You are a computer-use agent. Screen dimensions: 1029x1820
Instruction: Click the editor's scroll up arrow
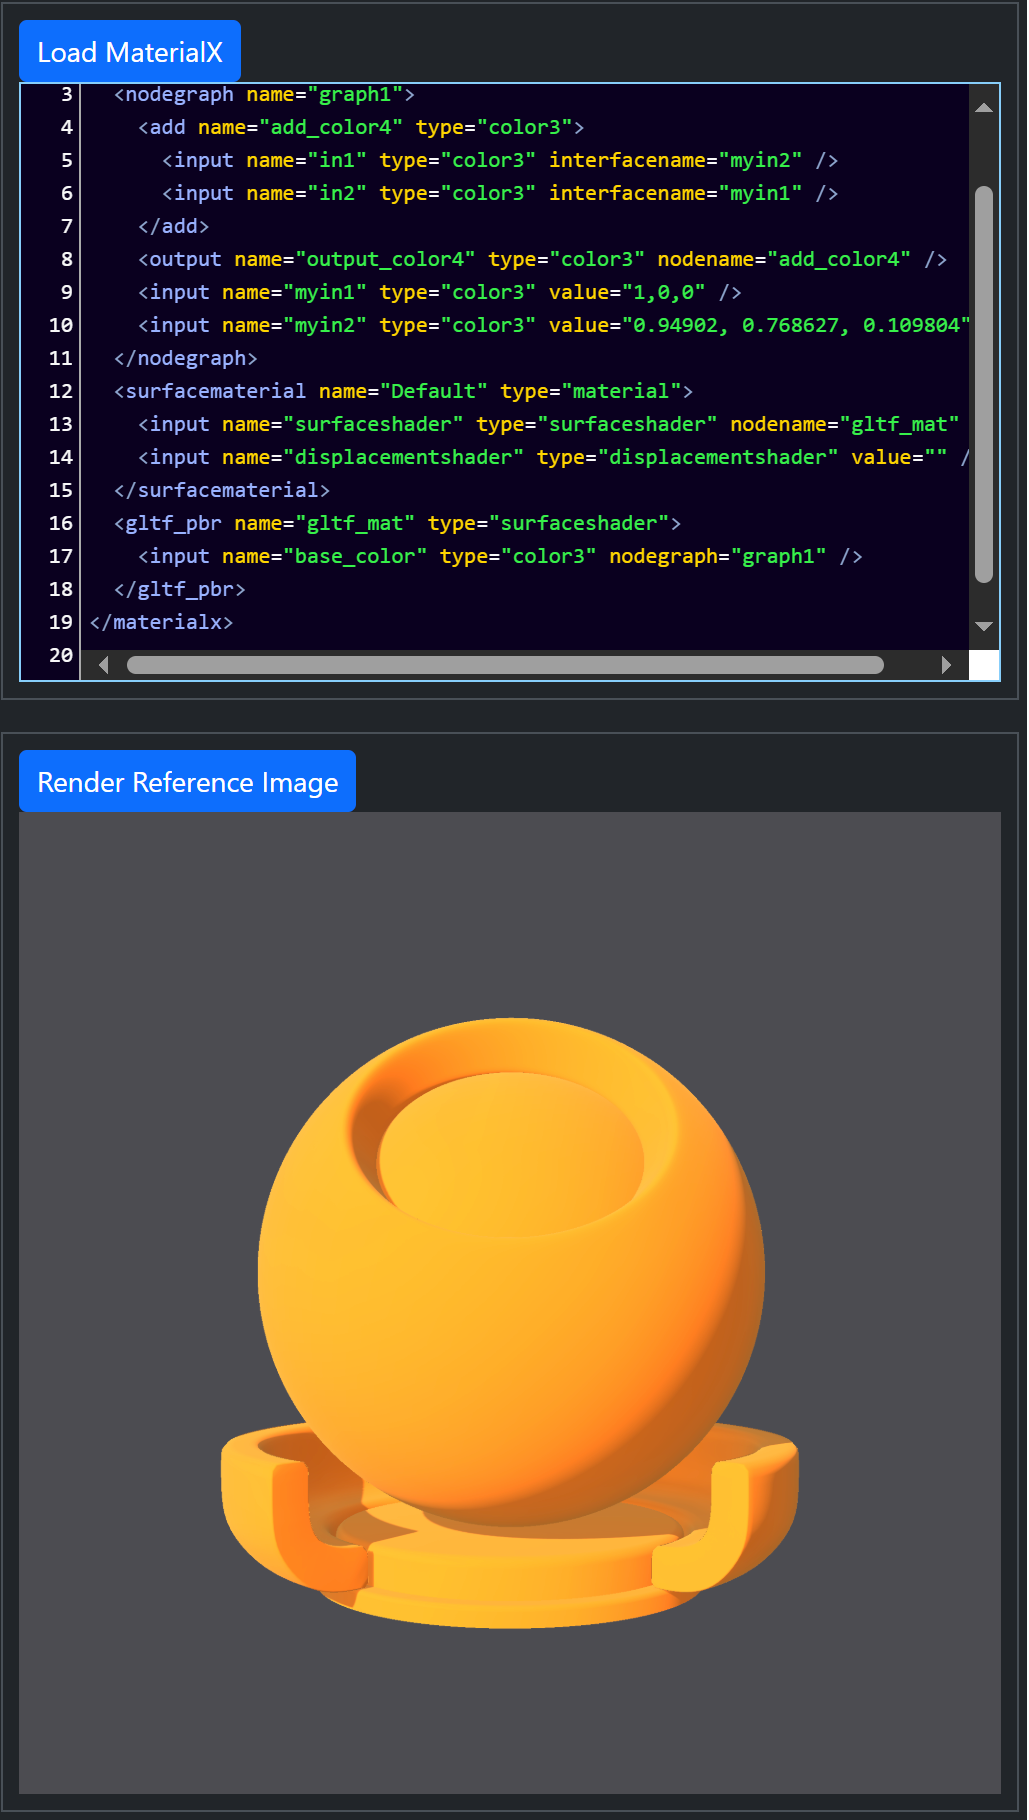[984, 108]
